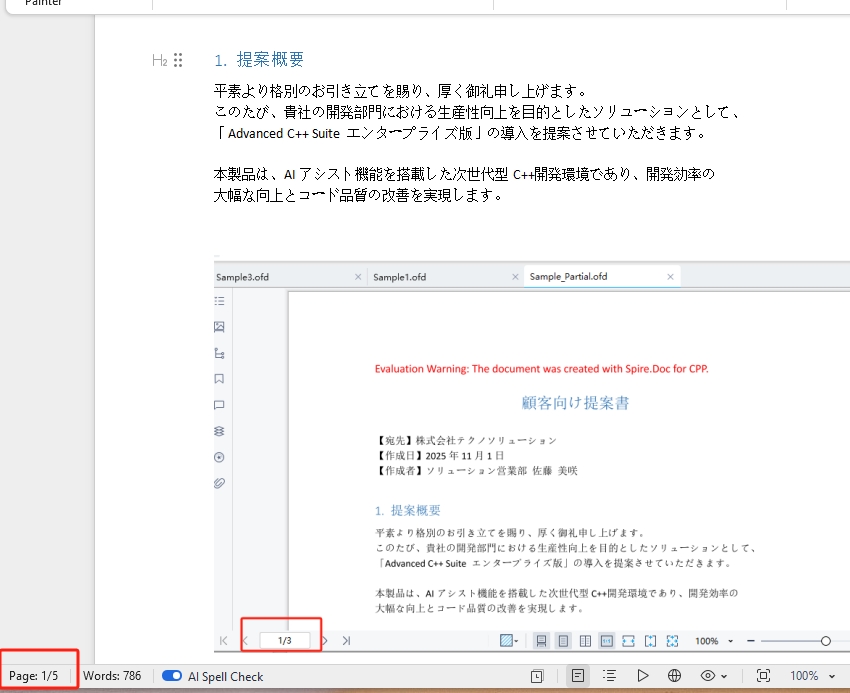This screenshot has width=850, height=693.
Task: Start read mode with the play icon
Action: click(x=643, y=676)
